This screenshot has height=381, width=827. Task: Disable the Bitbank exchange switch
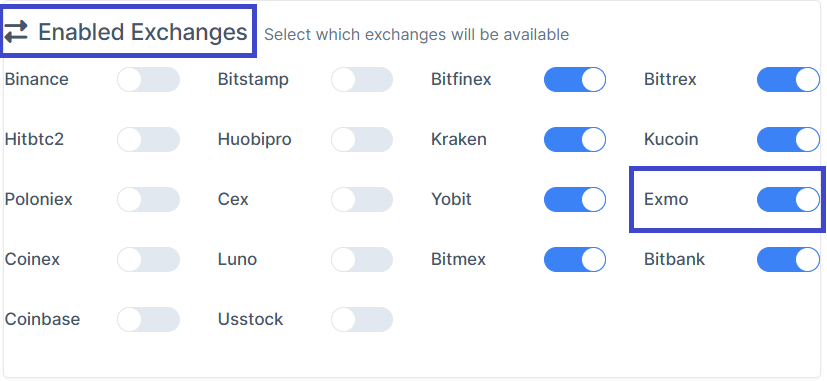[788, 260]
